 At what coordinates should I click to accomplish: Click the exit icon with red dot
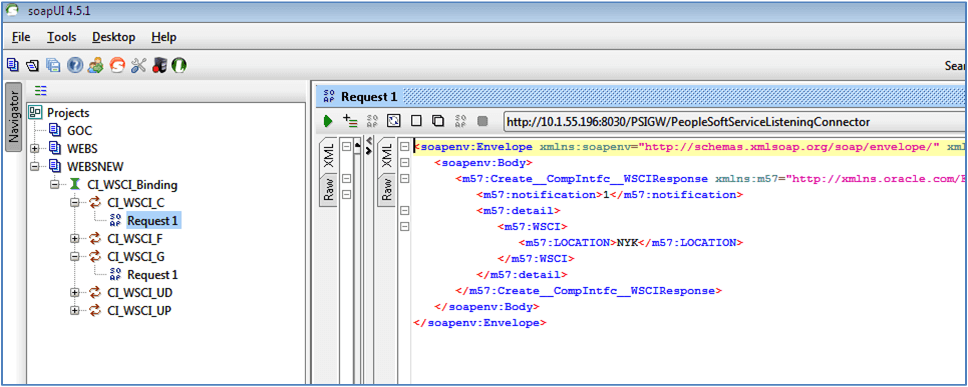point(159,65)
